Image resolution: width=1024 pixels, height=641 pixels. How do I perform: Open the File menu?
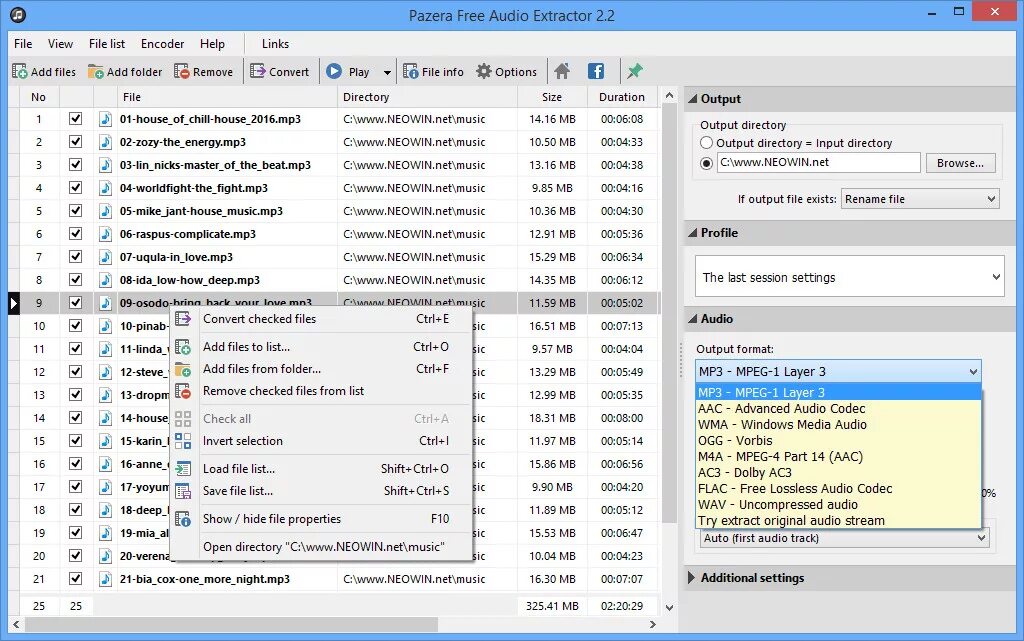point(23,44)
